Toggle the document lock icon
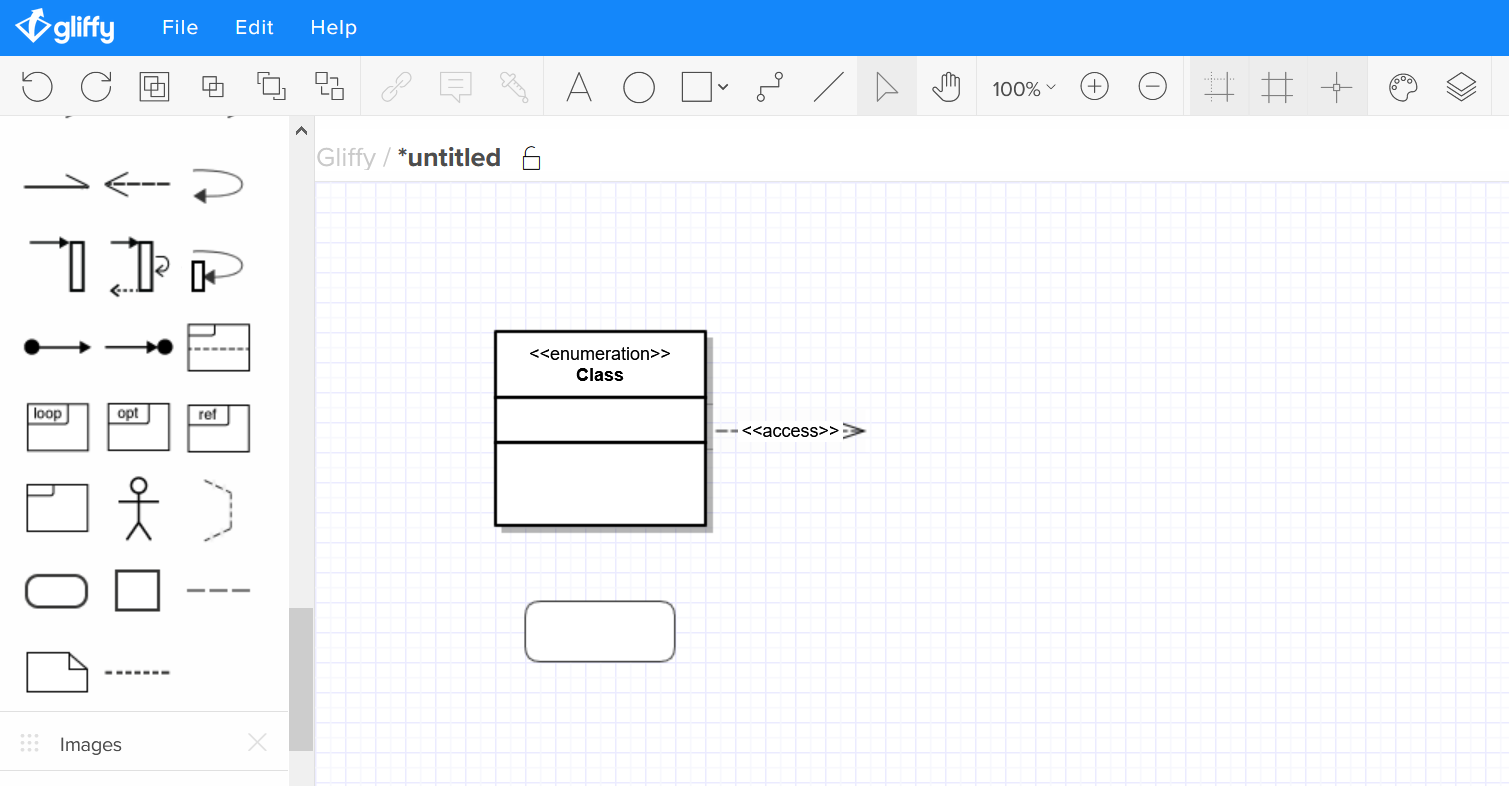 531,158
